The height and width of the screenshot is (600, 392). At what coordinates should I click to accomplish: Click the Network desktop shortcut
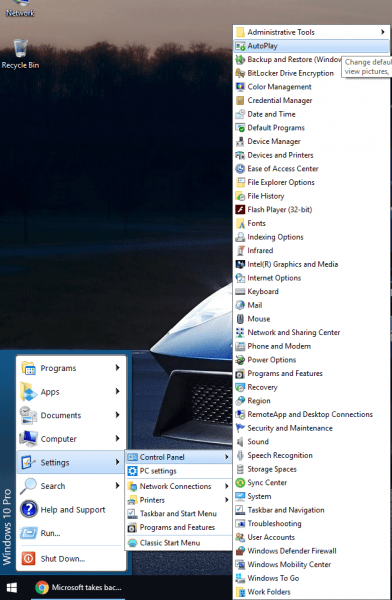[20, 8]
